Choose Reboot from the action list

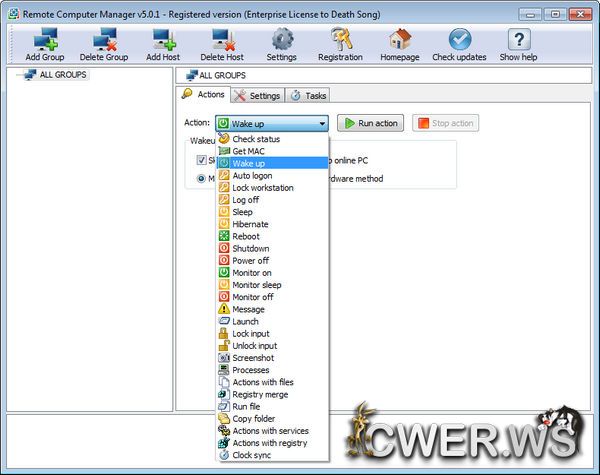click(245, 236)
